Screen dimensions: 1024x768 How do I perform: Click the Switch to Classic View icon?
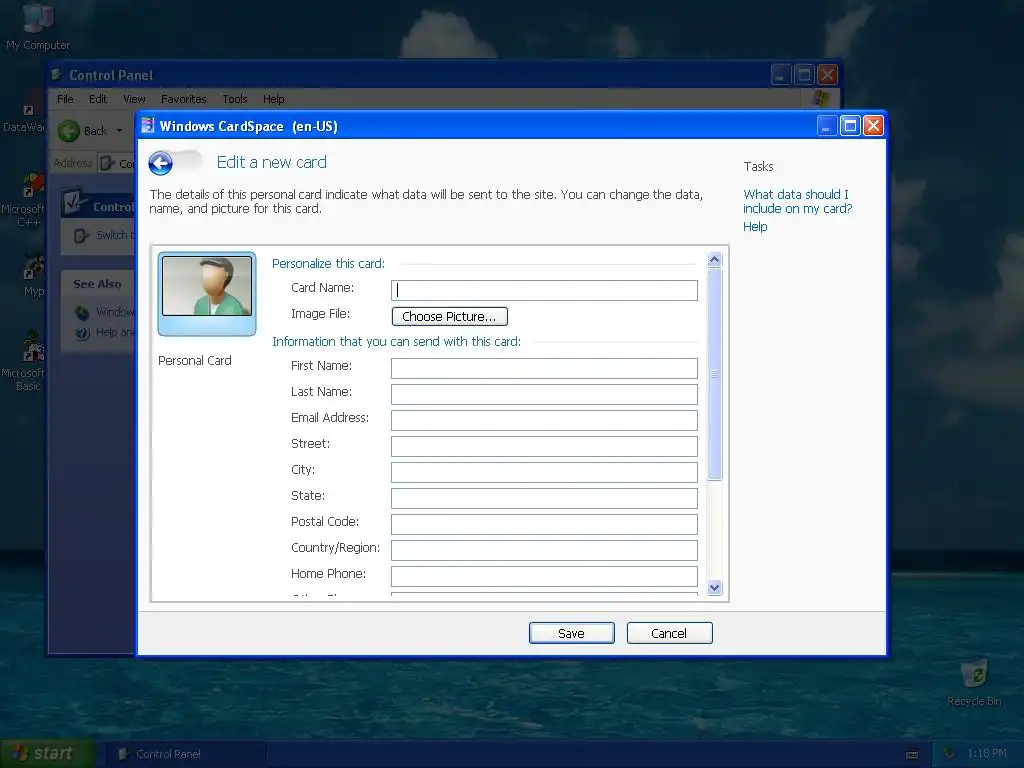pyautogui.click(x=81, y=236)
